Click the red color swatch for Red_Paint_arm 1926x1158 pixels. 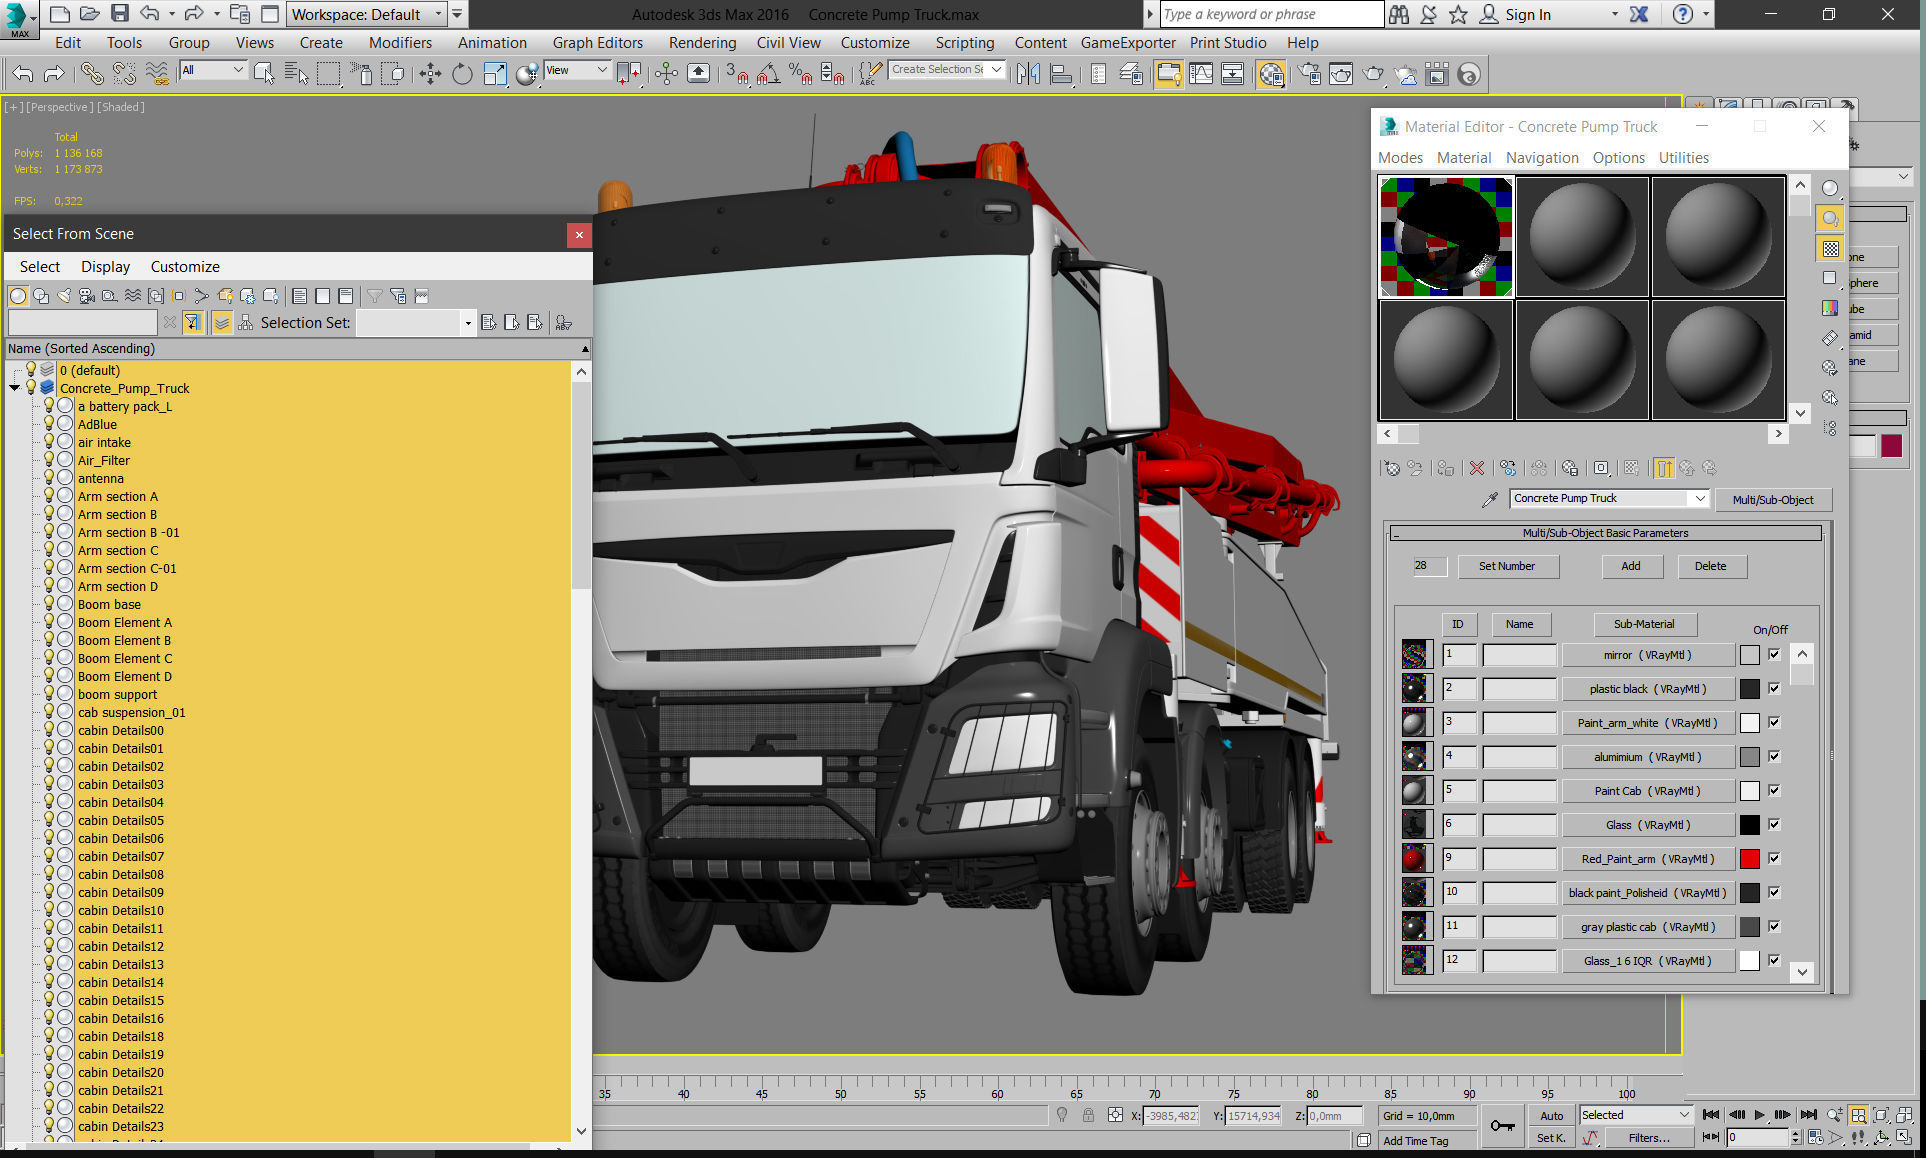click(1749, 859)
